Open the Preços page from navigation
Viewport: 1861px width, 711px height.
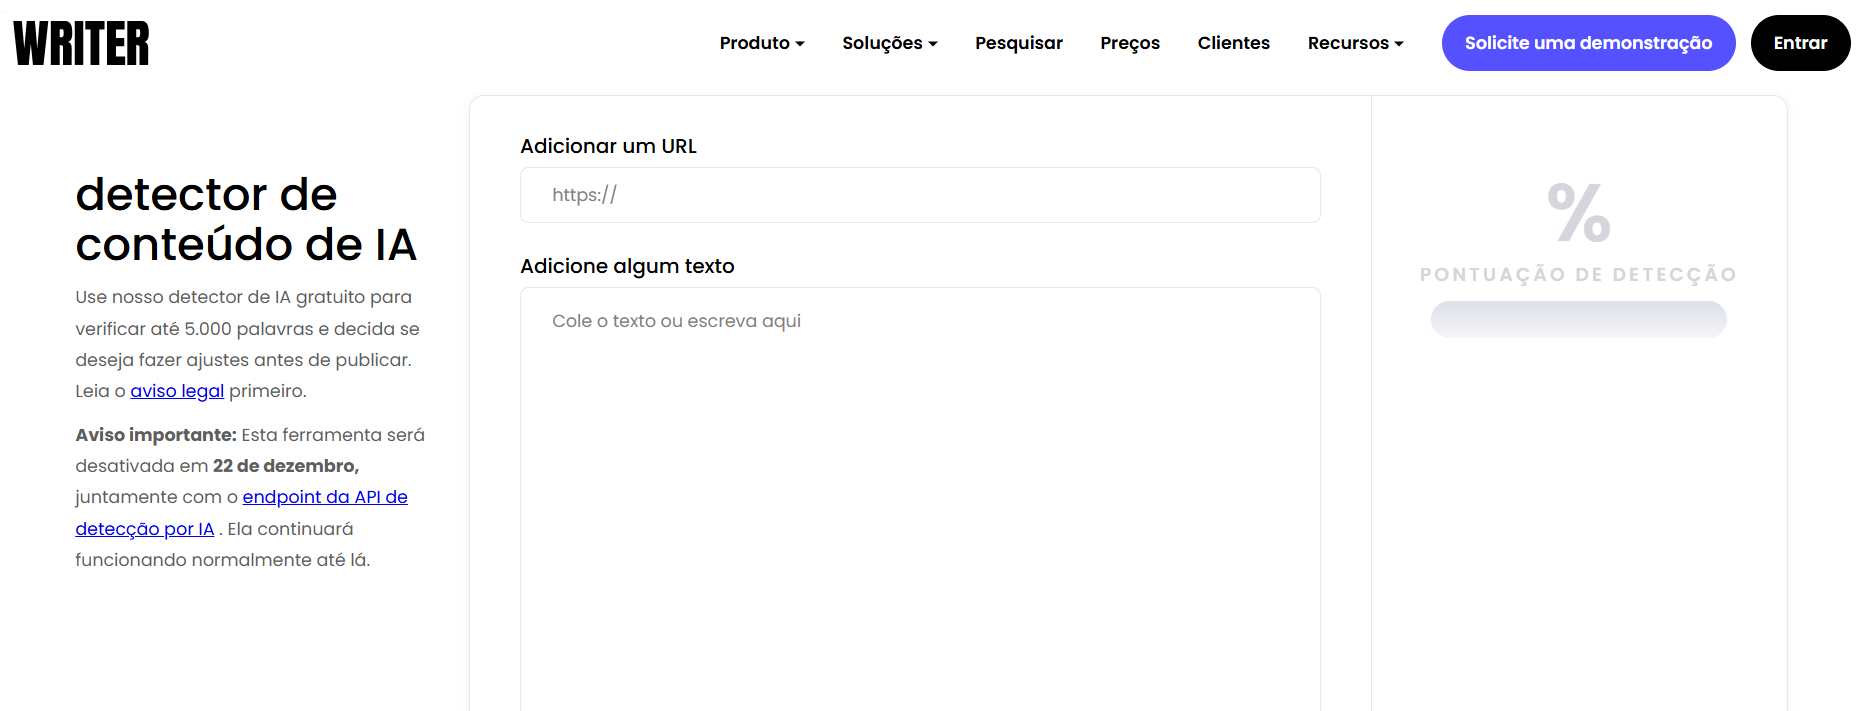[x=1129, y=43]
